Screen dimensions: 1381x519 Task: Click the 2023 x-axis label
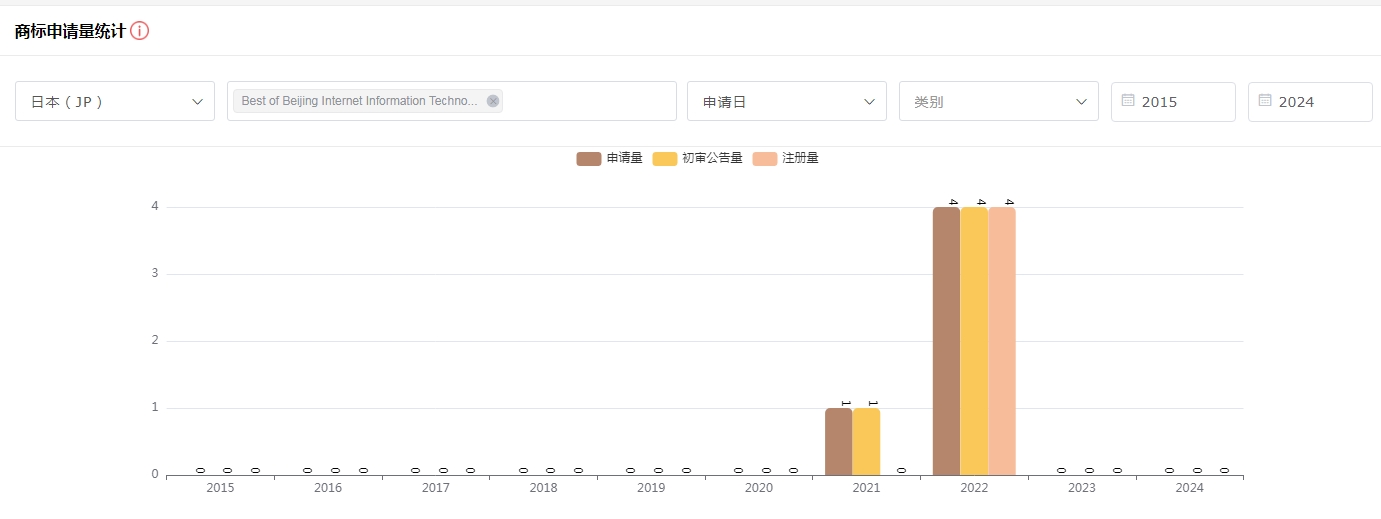[1082, 488]
